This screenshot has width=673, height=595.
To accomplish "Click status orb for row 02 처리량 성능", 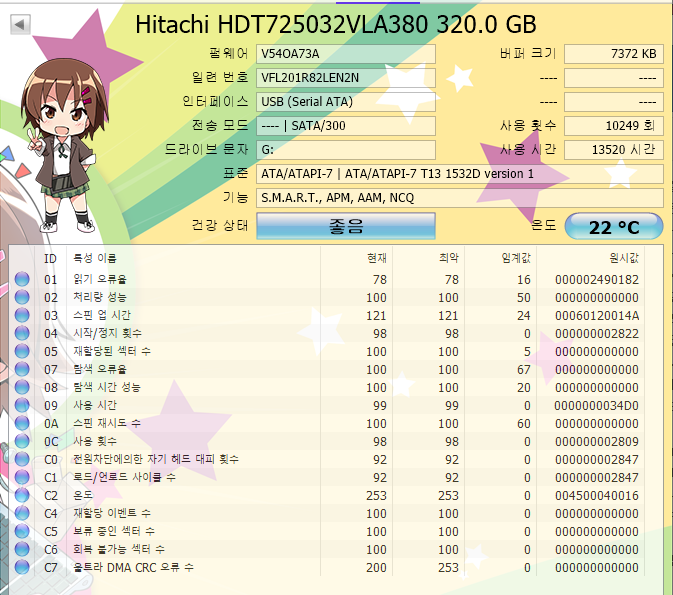I will pyautogui.click(x=22, y=298).
